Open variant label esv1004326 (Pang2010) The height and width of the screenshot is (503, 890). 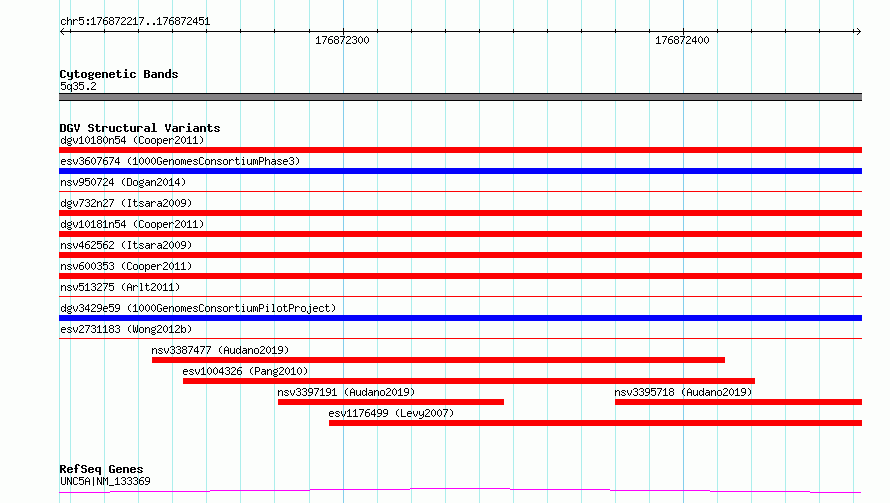pos(245,371)
